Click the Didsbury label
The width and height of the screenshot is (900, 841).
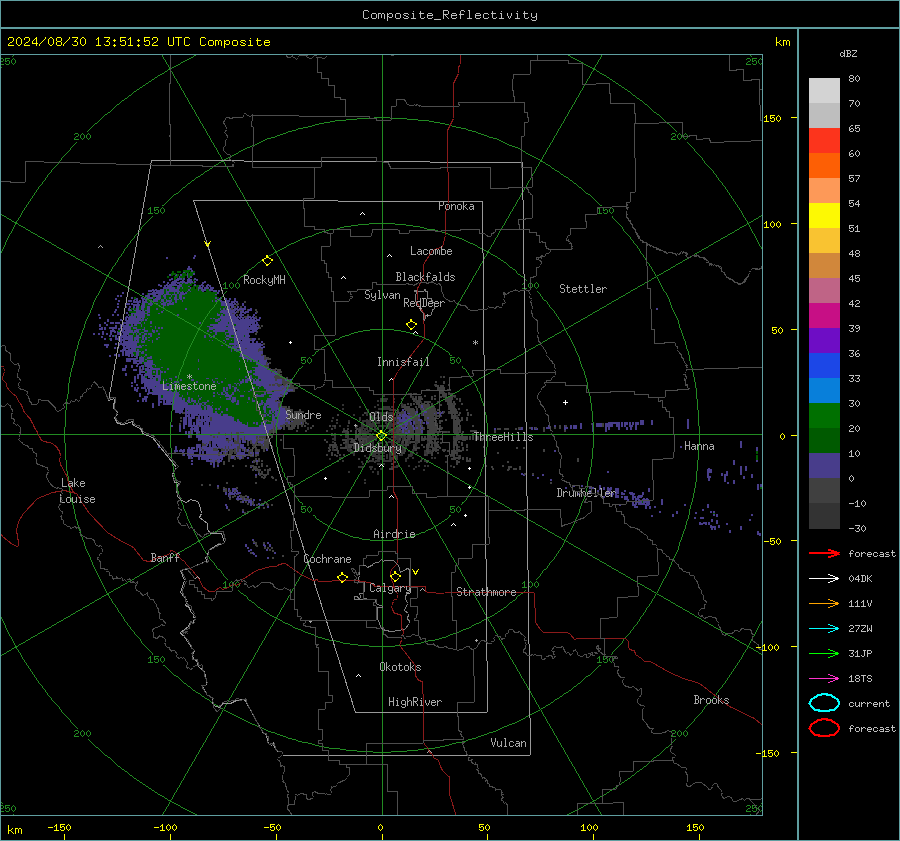(378, 448)
